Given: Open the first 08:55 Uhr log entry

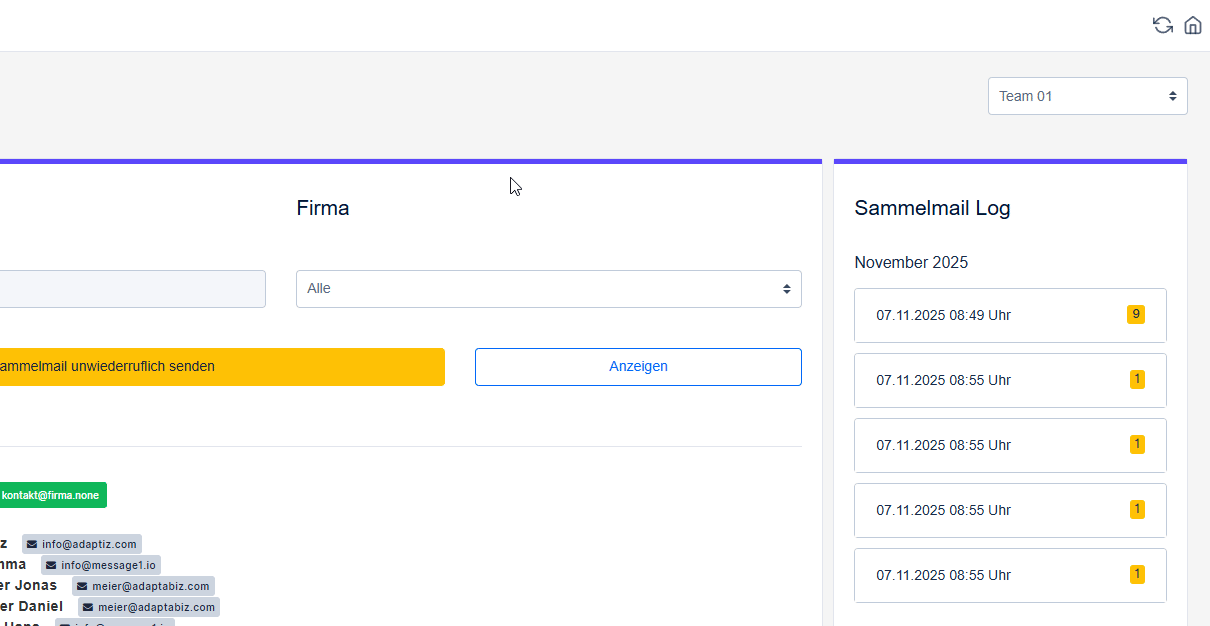Looking at the screenshot, I should tap(1010, 381).
